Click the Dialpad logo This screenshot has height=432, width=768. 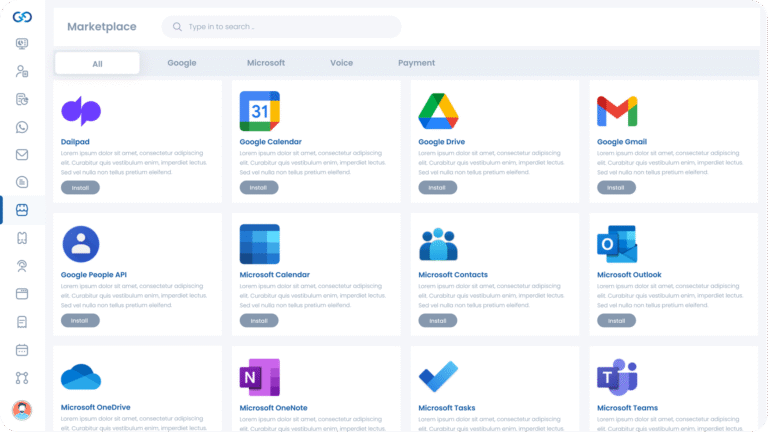pos(81,111)
